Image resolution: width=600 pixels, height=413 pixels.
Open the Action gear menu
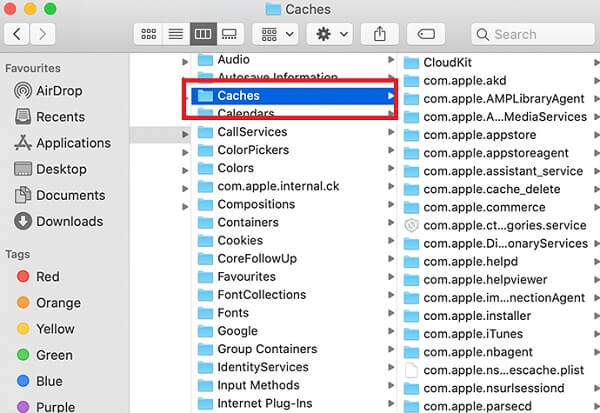click(330, 34)
